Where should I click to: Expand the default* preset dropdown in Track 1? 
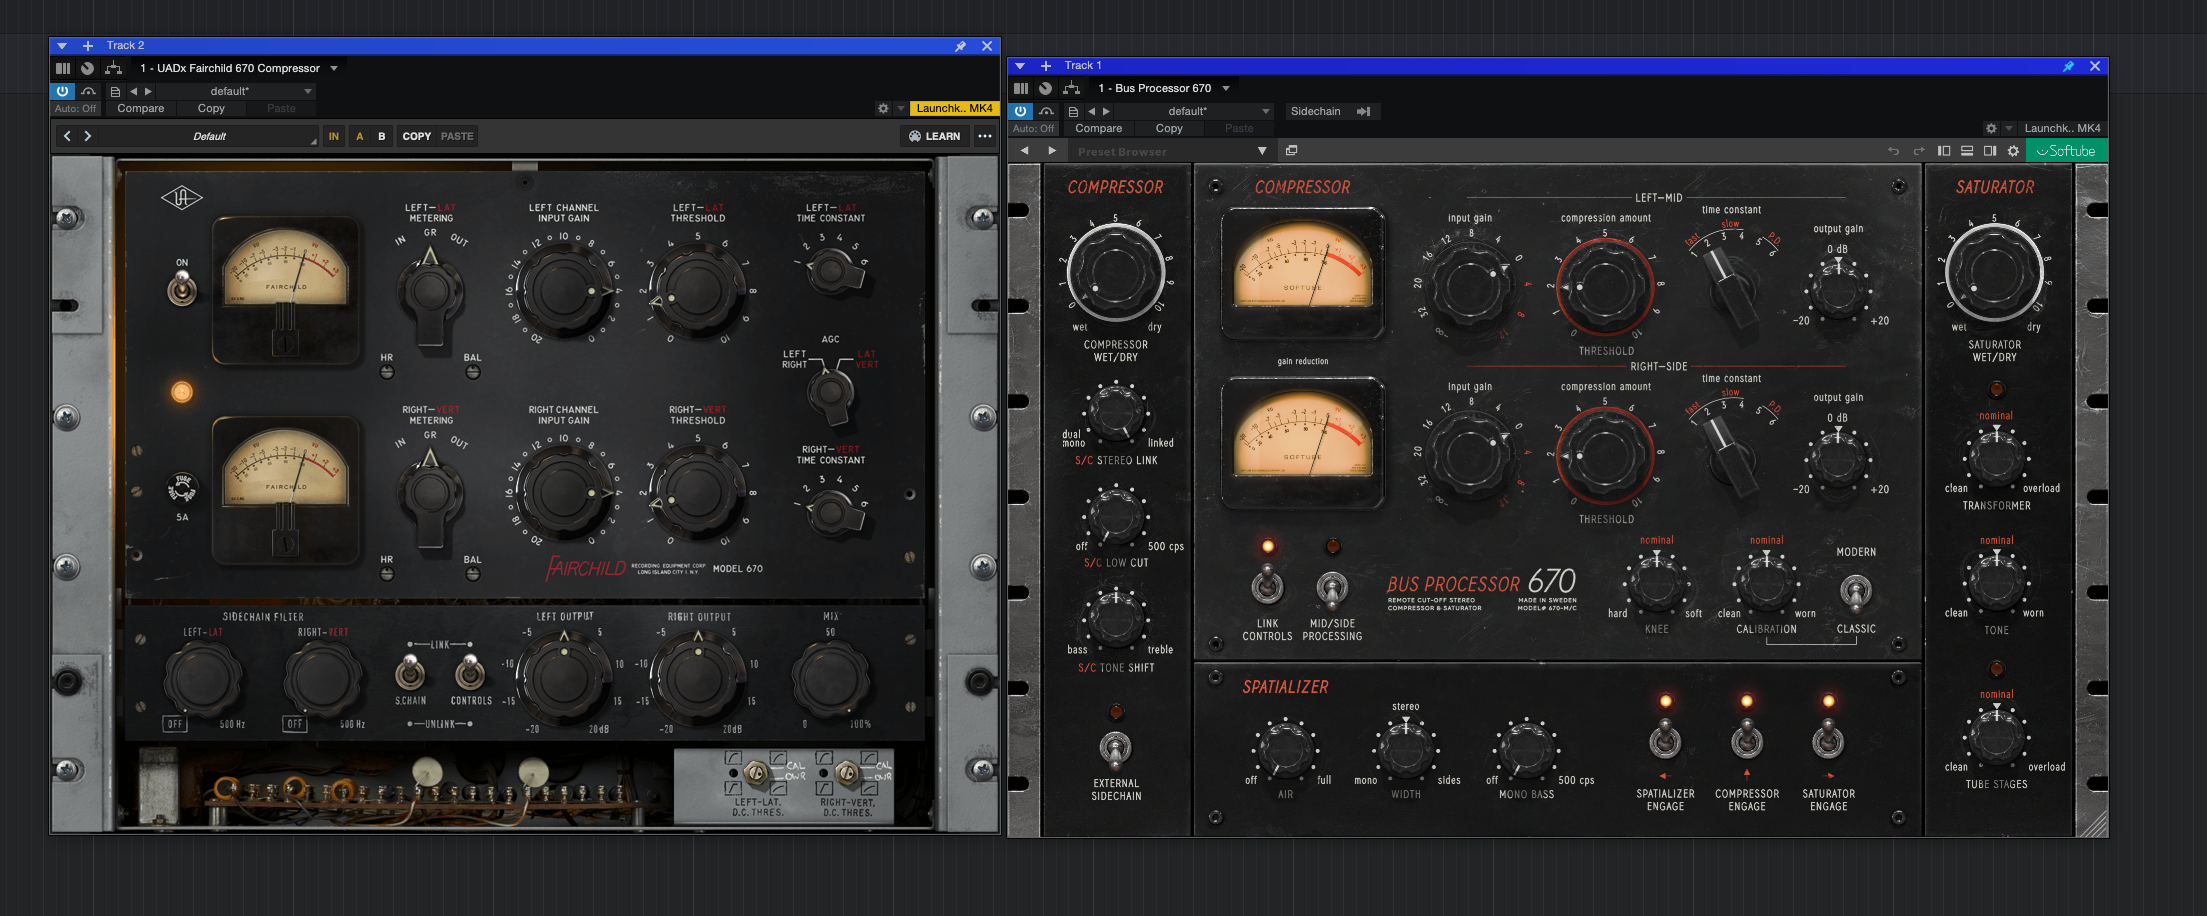pos(1266,111)
